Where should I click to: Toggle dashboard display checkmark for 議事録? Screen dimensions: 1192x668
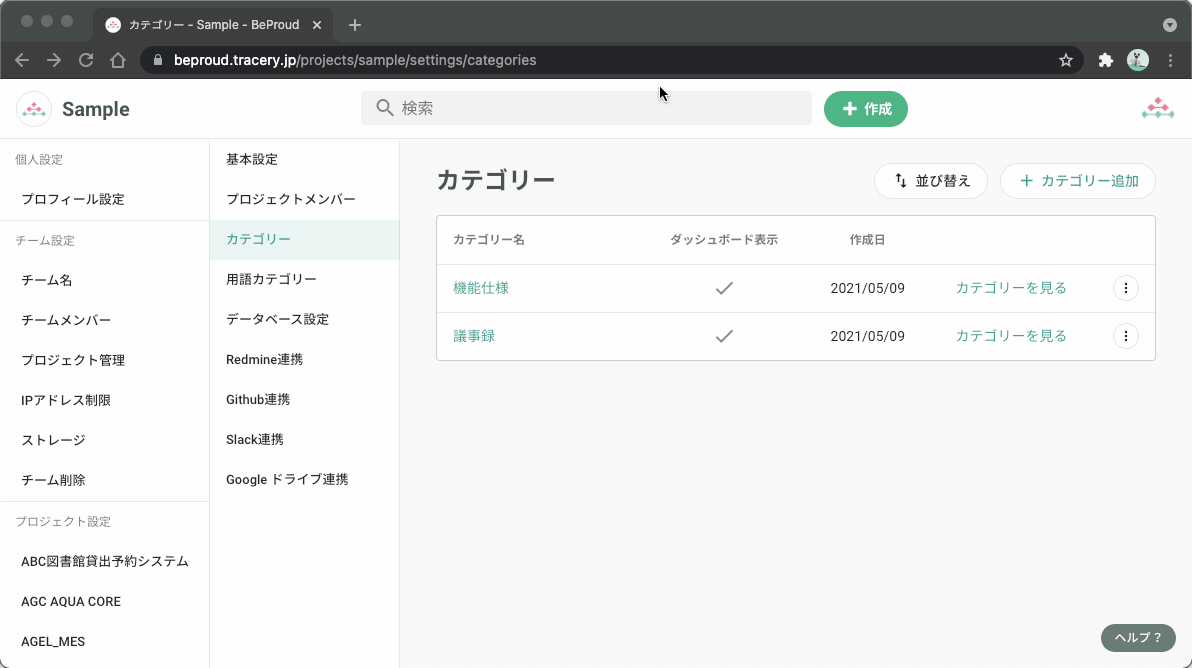724,336
